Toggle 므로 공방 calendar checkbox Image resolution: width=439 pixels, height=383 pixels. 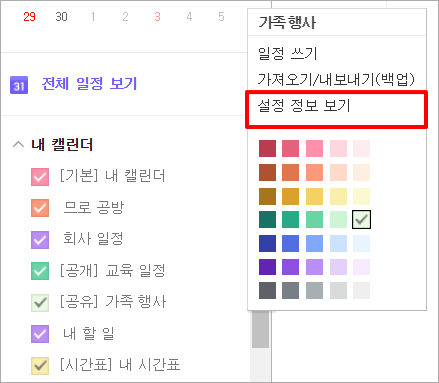click(x=40, y=208)
